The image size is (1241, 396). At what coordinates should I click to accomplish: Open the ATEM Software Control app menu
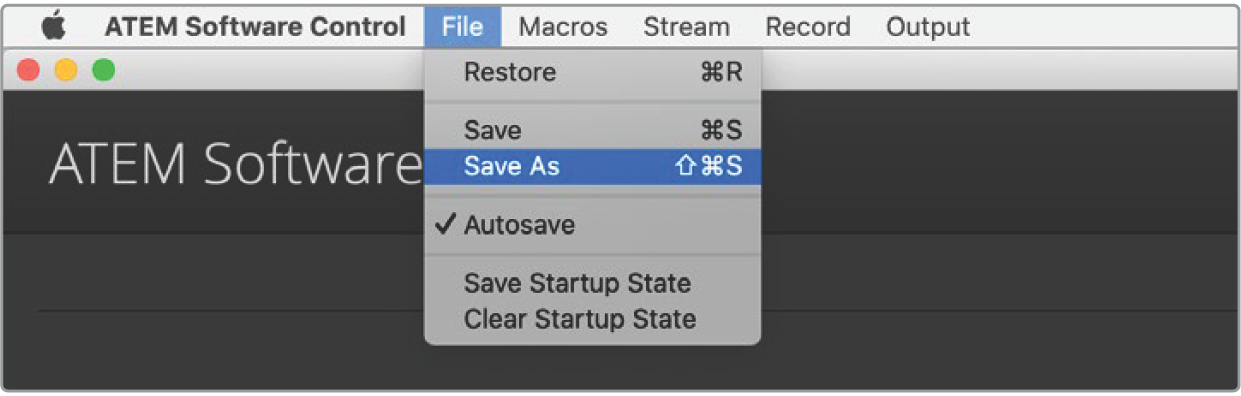[x=255, y=27]
